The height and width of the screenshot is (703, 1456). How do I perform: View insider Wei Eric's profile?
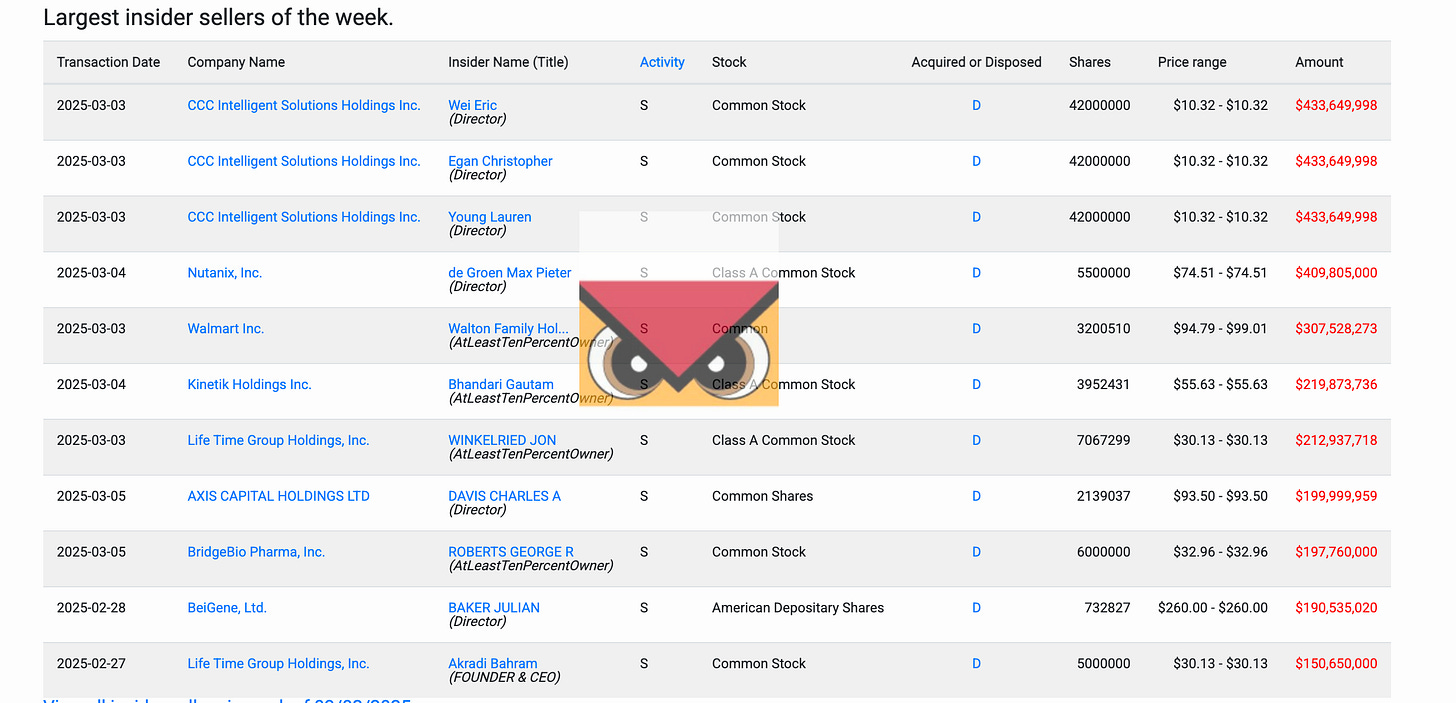point(473,105)
